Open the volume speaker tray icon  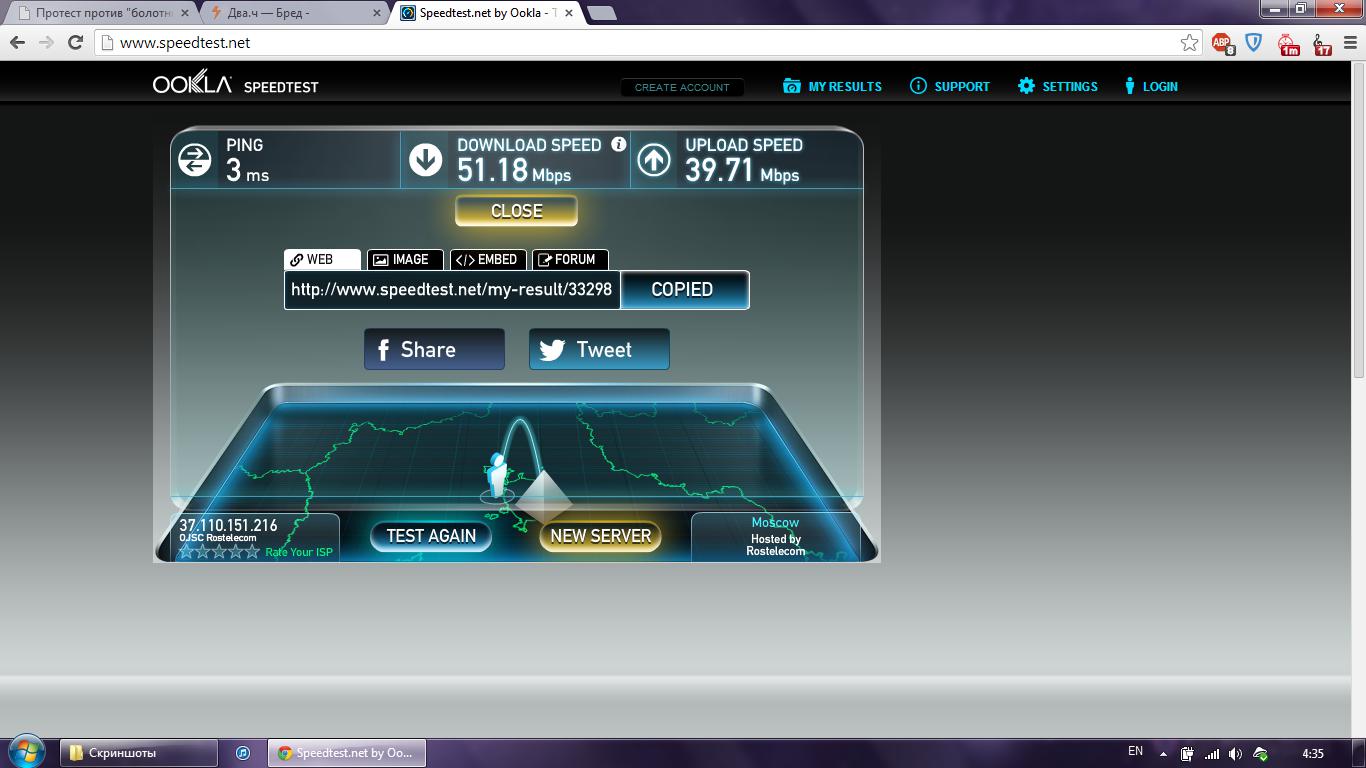[1236, 754]
